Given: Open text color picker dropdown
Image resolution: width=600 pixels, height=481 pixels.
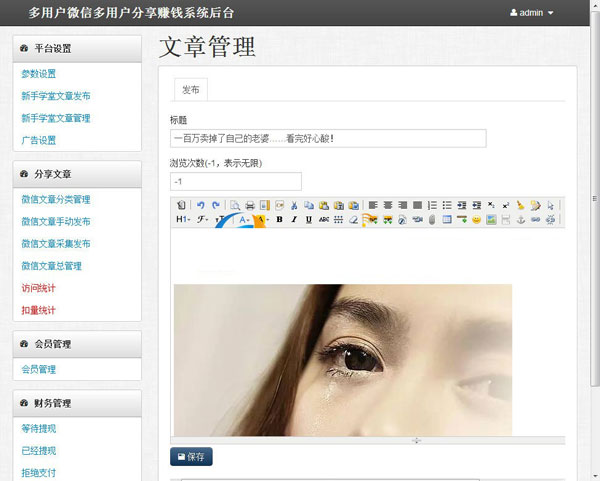Looking at the screenshot, I should click(x=244, y=219).
